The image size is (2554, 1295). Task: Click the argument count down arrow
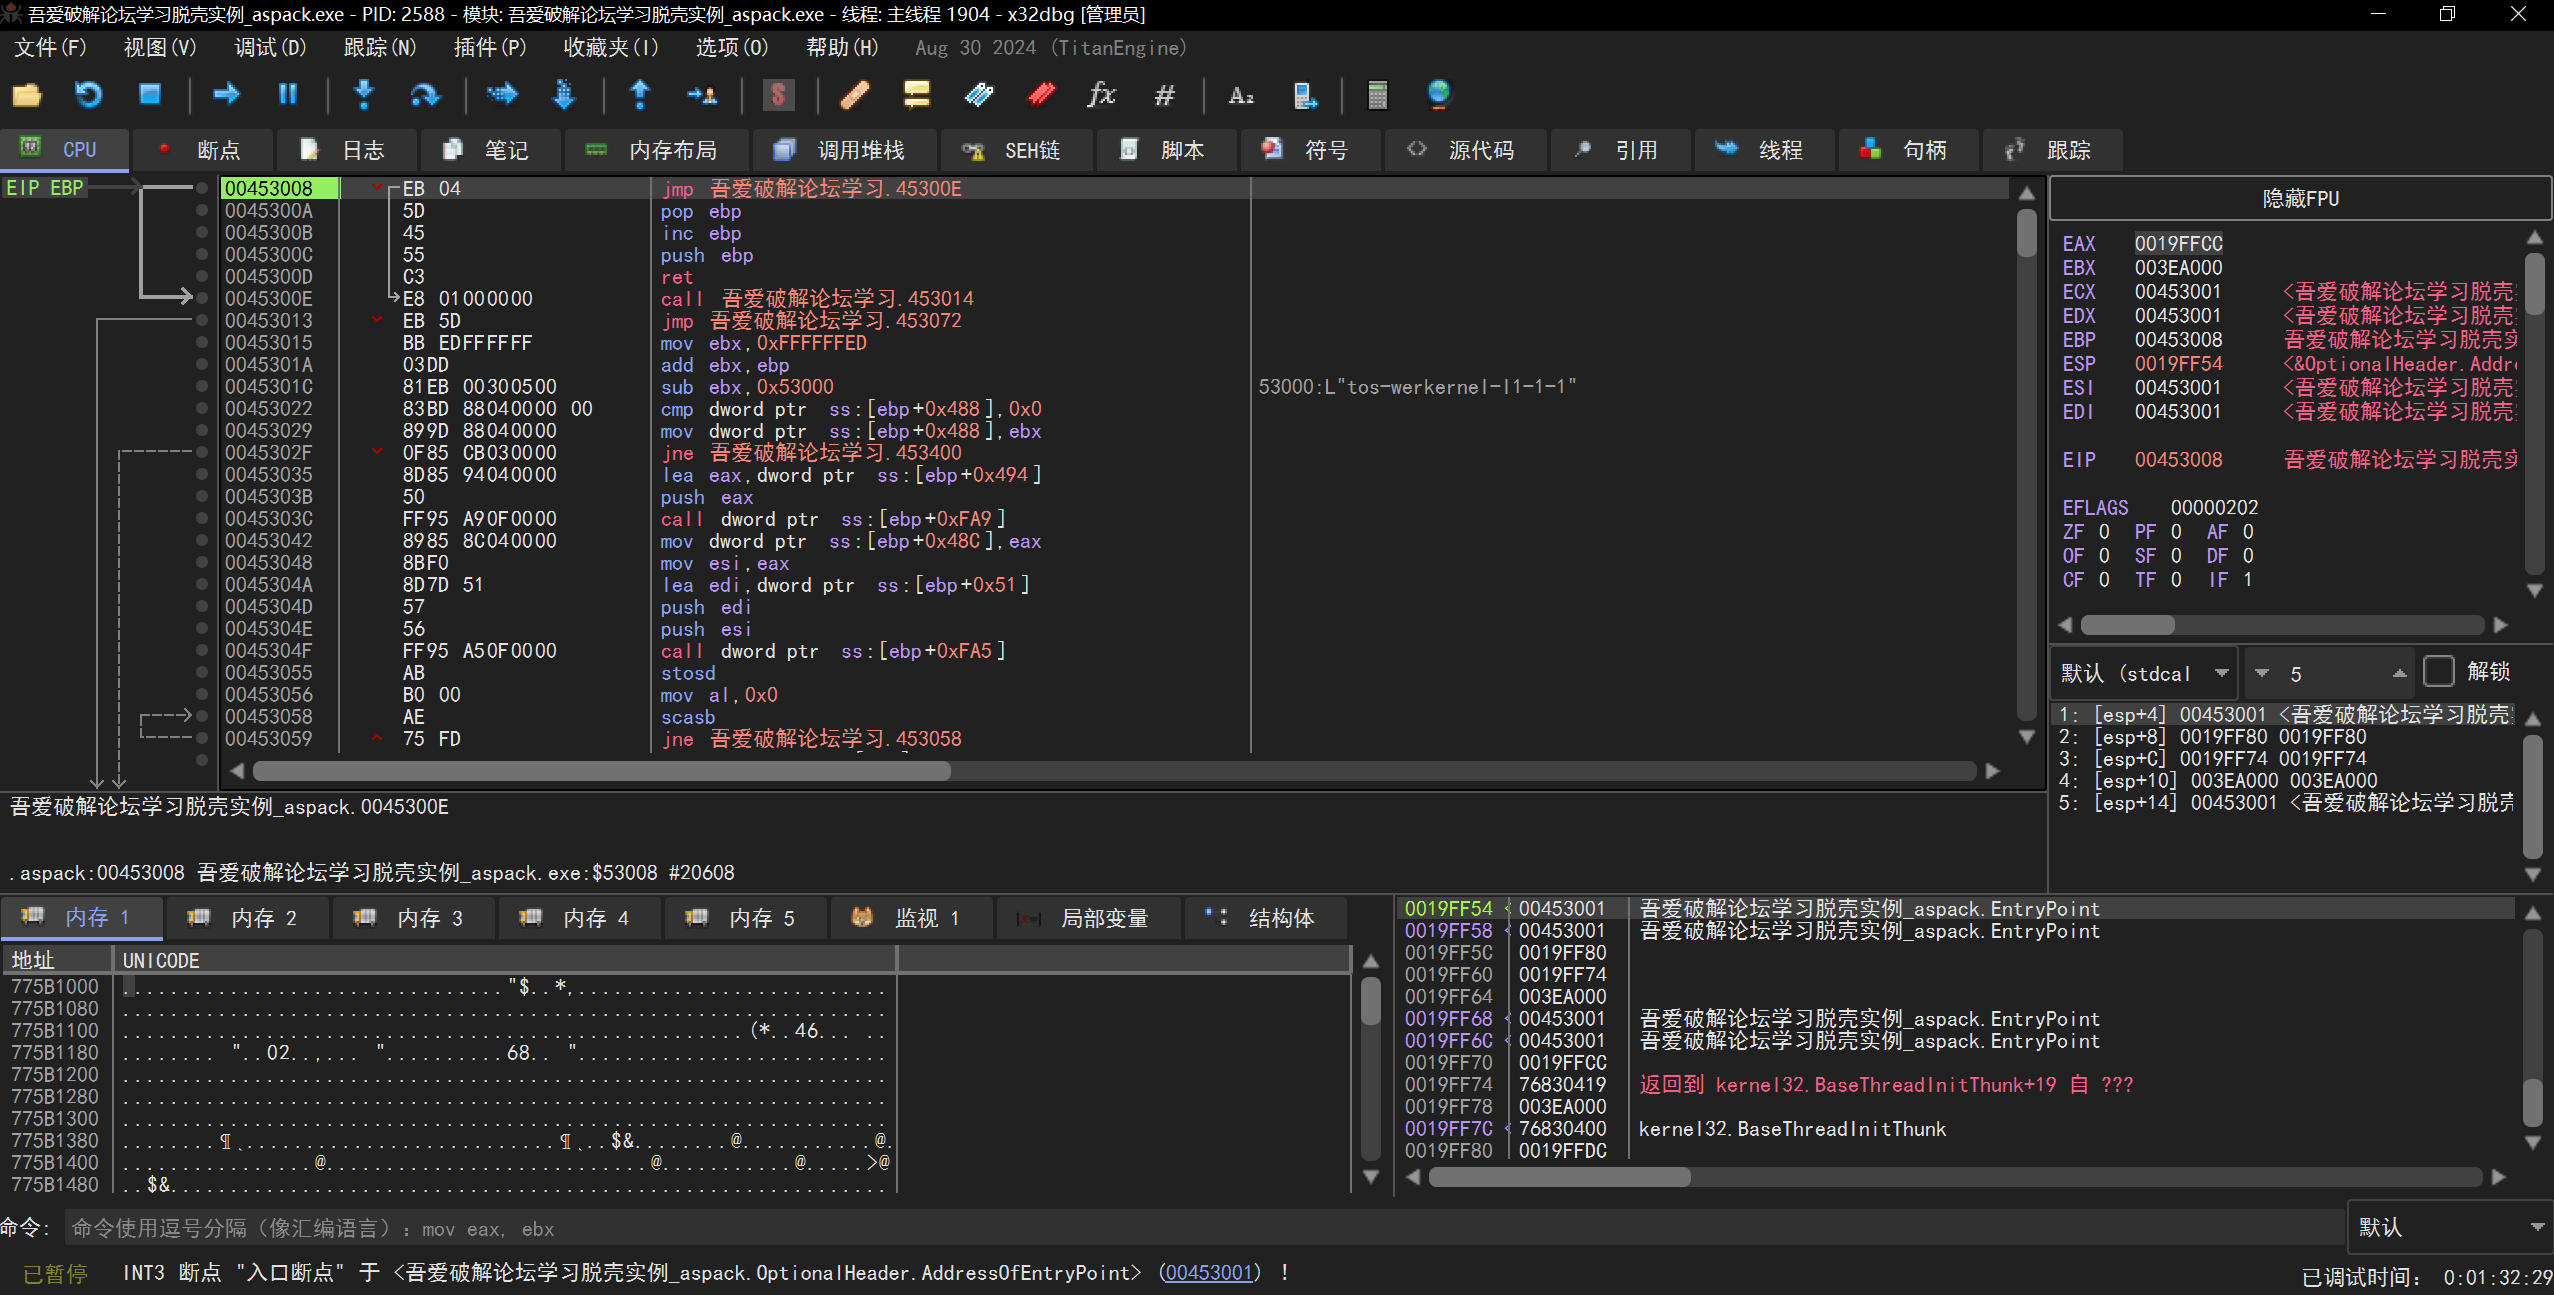coord(2262,673)
